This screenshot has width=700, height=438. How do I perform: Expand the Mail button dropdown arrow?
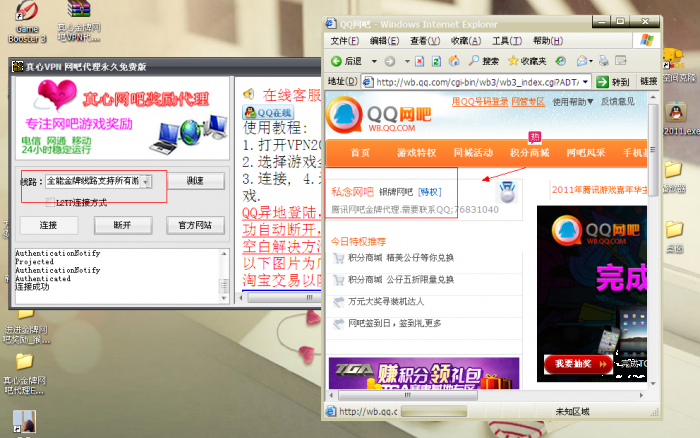[591, 61]
